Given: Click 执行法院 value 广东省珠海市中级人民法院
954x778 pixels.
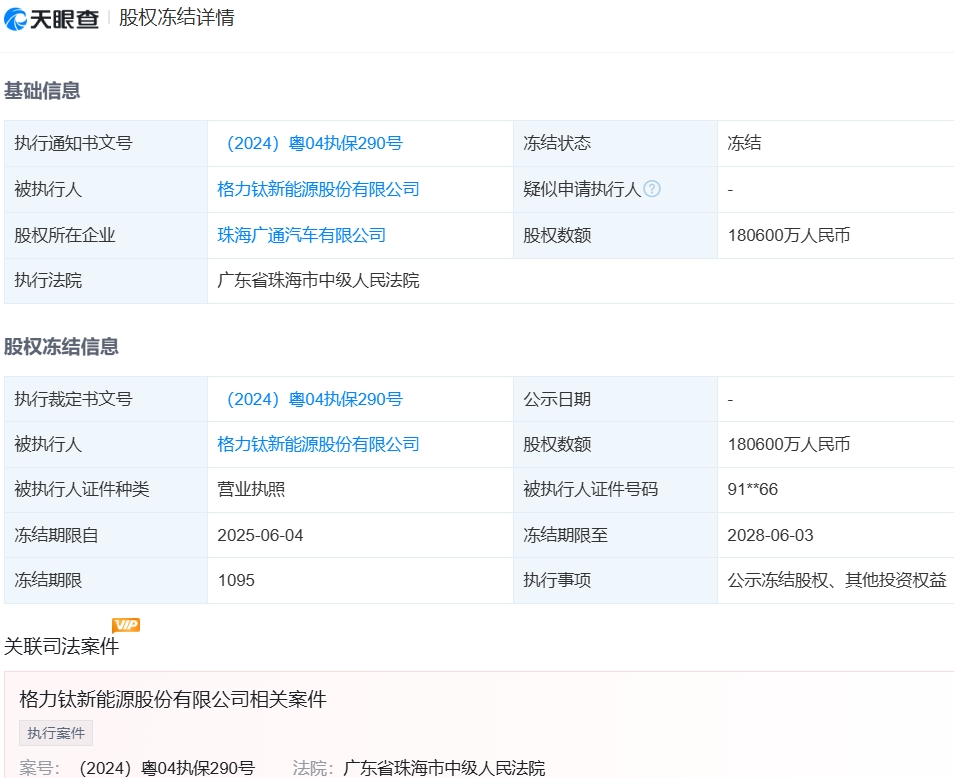Looking at the screenshot, I should tap(318, 280).
